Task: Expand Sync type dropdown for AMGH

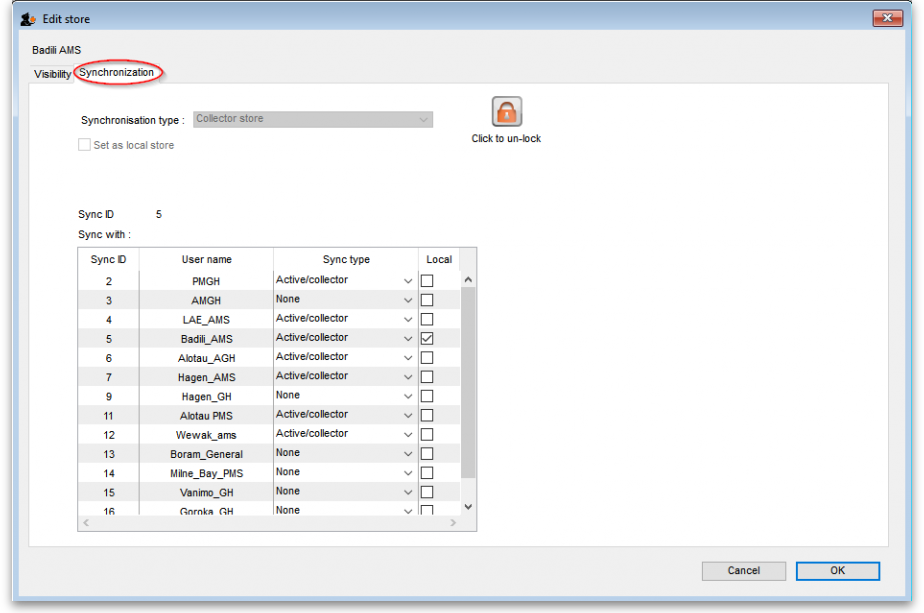Action: (x=407, y=301)
